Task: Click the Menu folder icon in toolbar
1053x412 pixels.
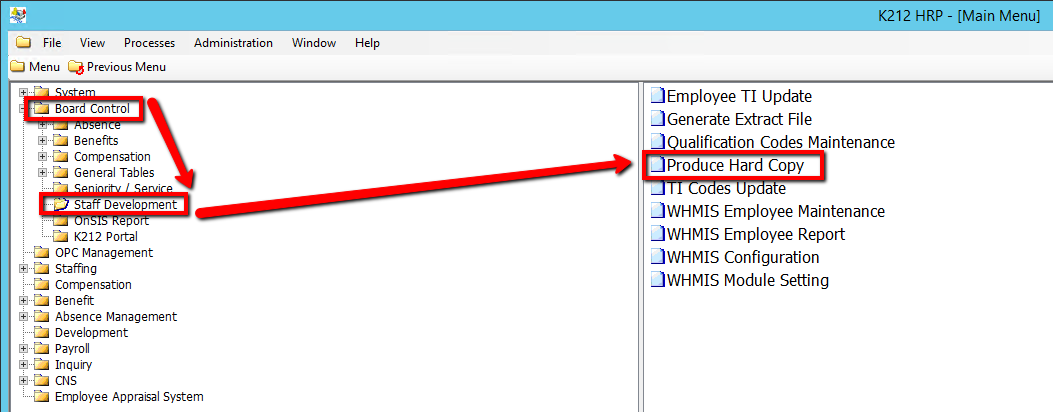Action: pos(17,67)
